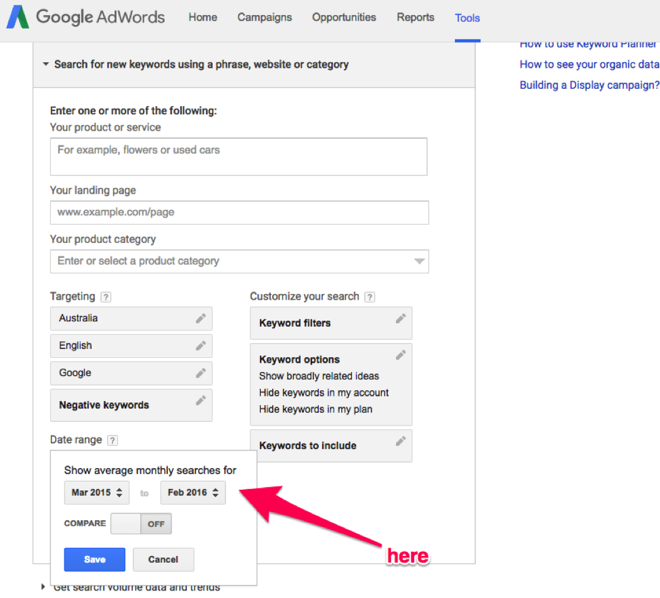The height and width of the screenshot is (598, 660).
Task: Toggle the COMPARE switch
Action: coord(141,524)
